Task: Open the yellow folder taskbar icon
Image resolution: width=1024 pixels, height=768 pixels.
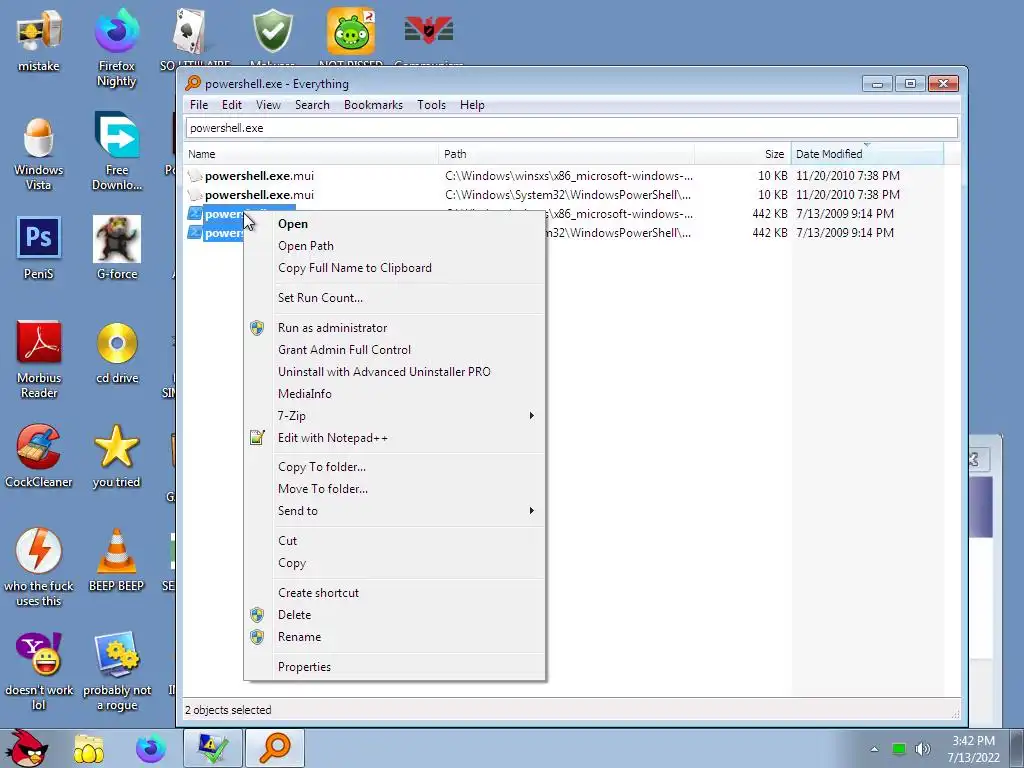Action: (88, 748)
